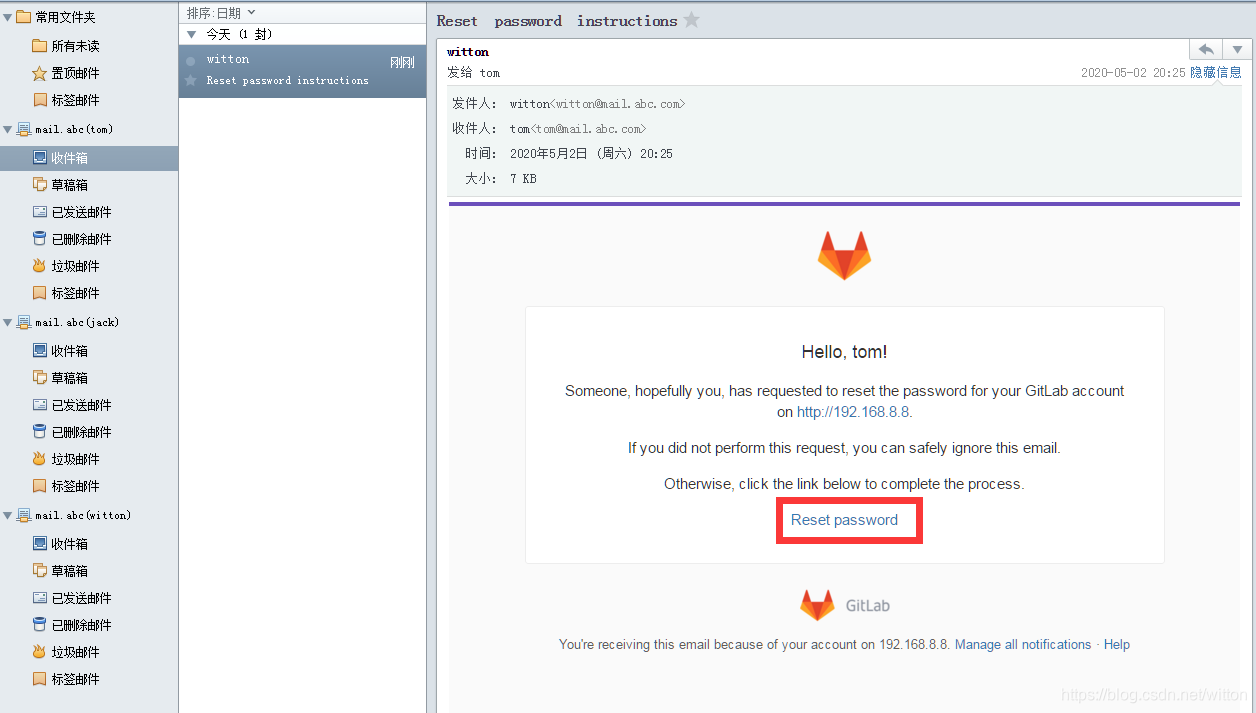The image size is (1256, 713).
Task: Open 已发送邮件 under mail.abc(witton)
Action: (72, 598)
